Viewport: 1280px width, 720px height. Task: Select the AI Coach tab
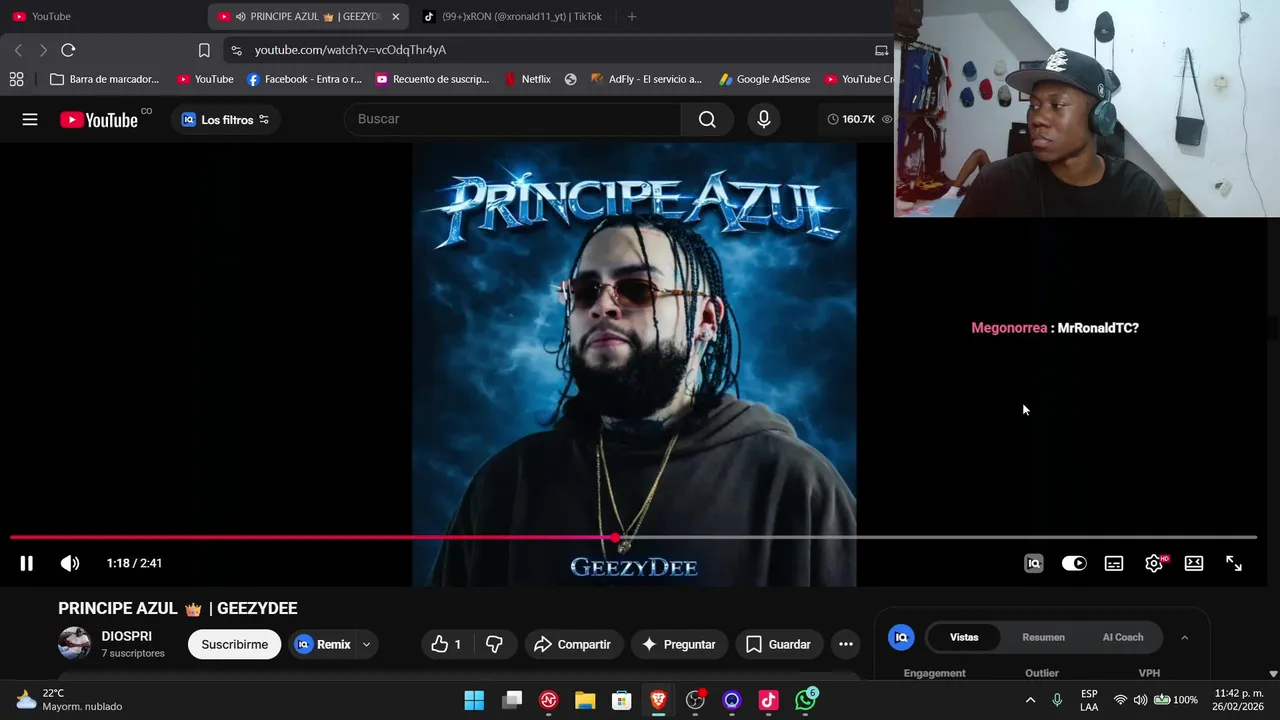tap(1122, 637)
